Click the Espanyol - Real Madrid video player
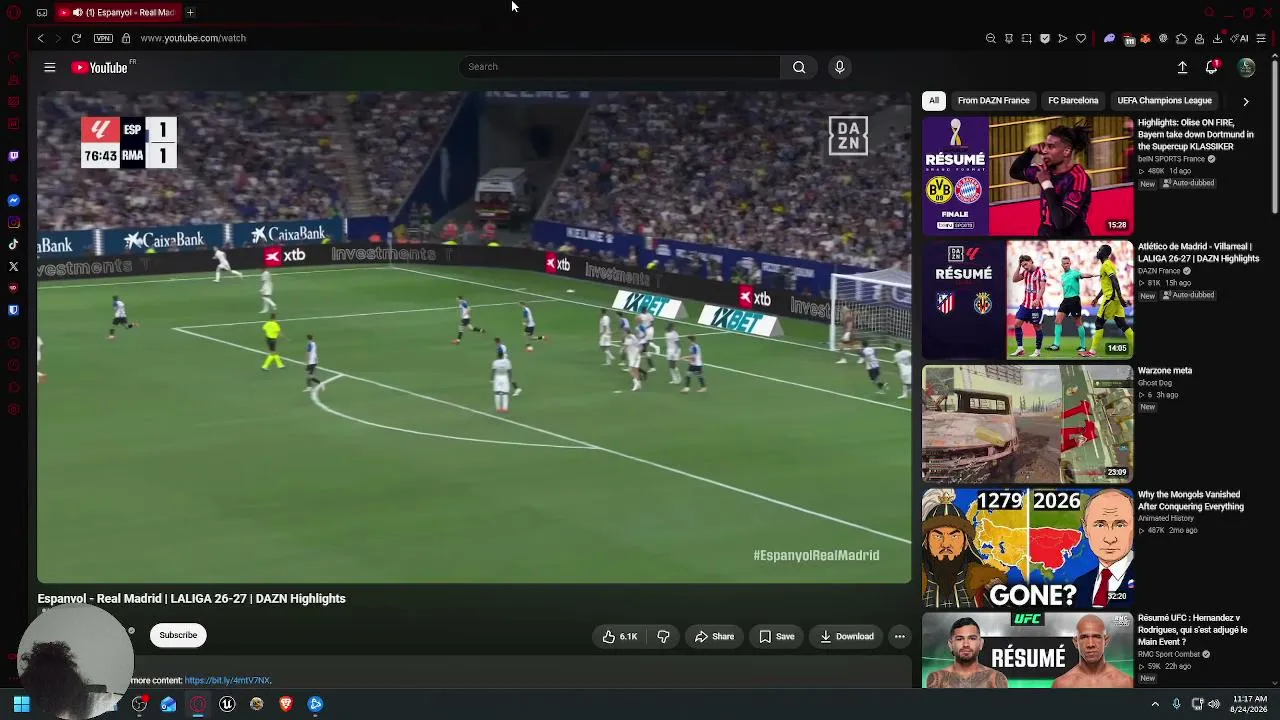 474,338
